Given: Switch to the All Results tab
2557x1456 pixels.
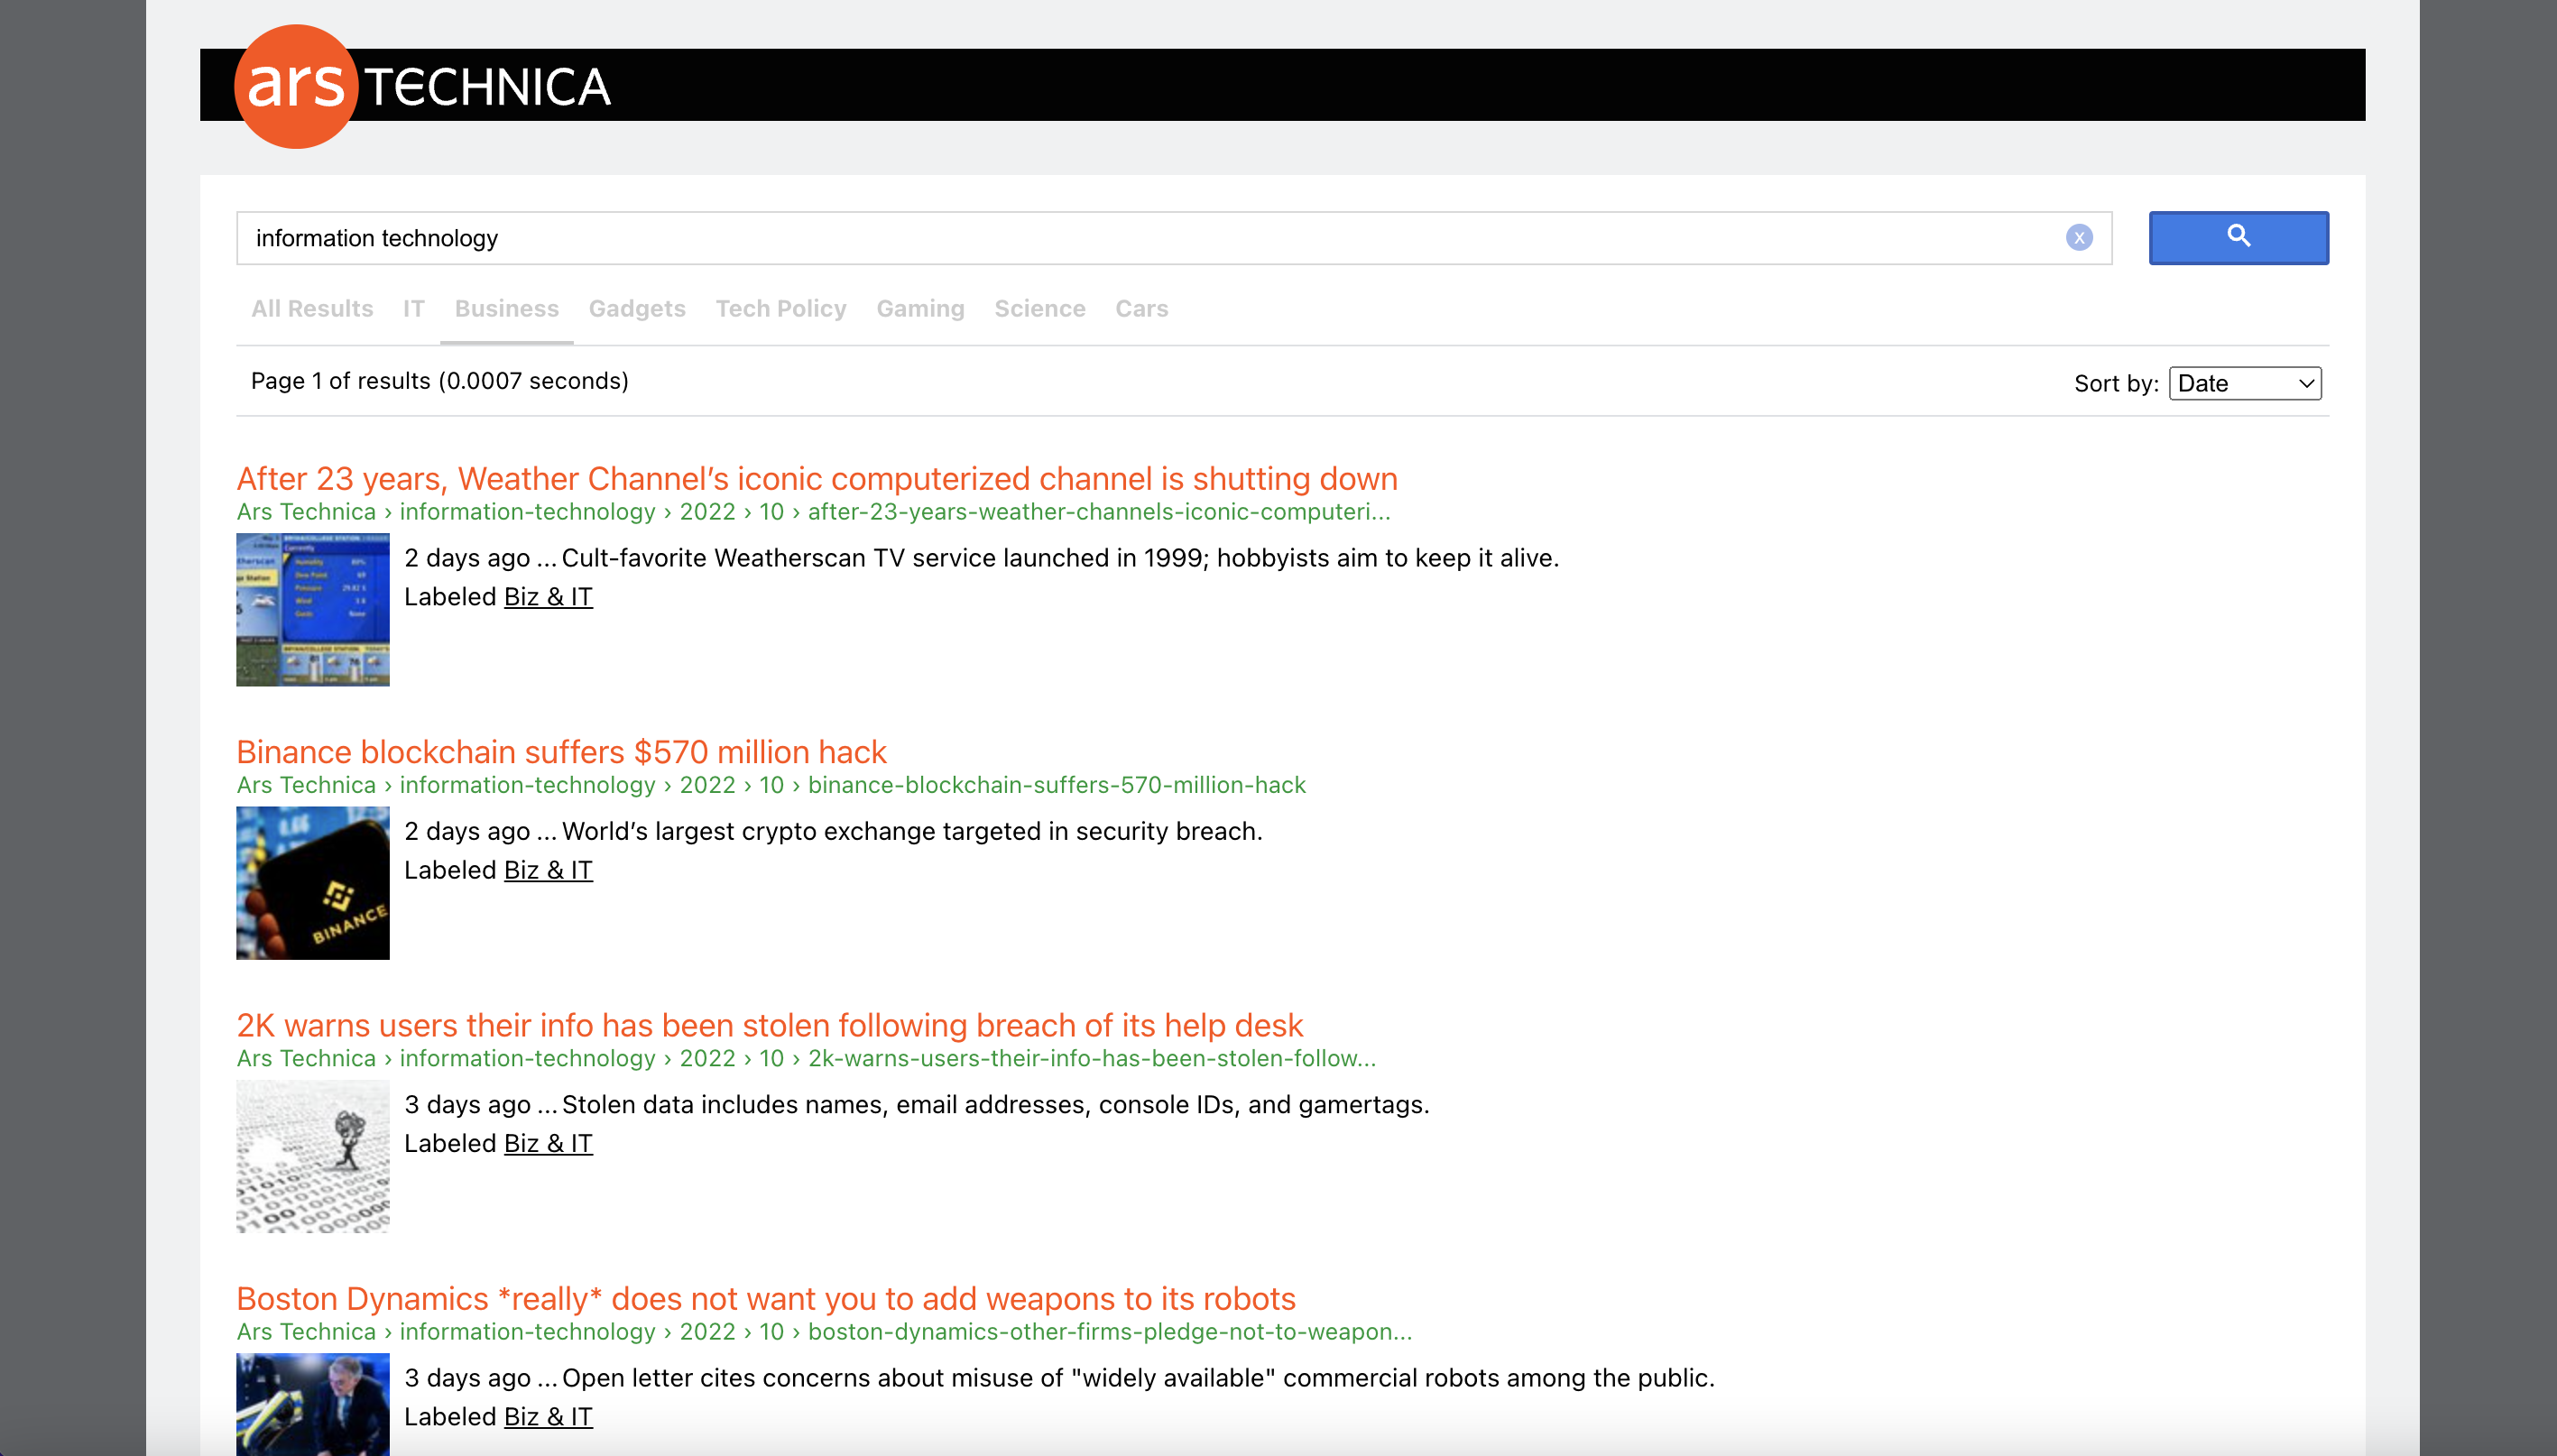Looking at the screenshot, I should point(312,309).
